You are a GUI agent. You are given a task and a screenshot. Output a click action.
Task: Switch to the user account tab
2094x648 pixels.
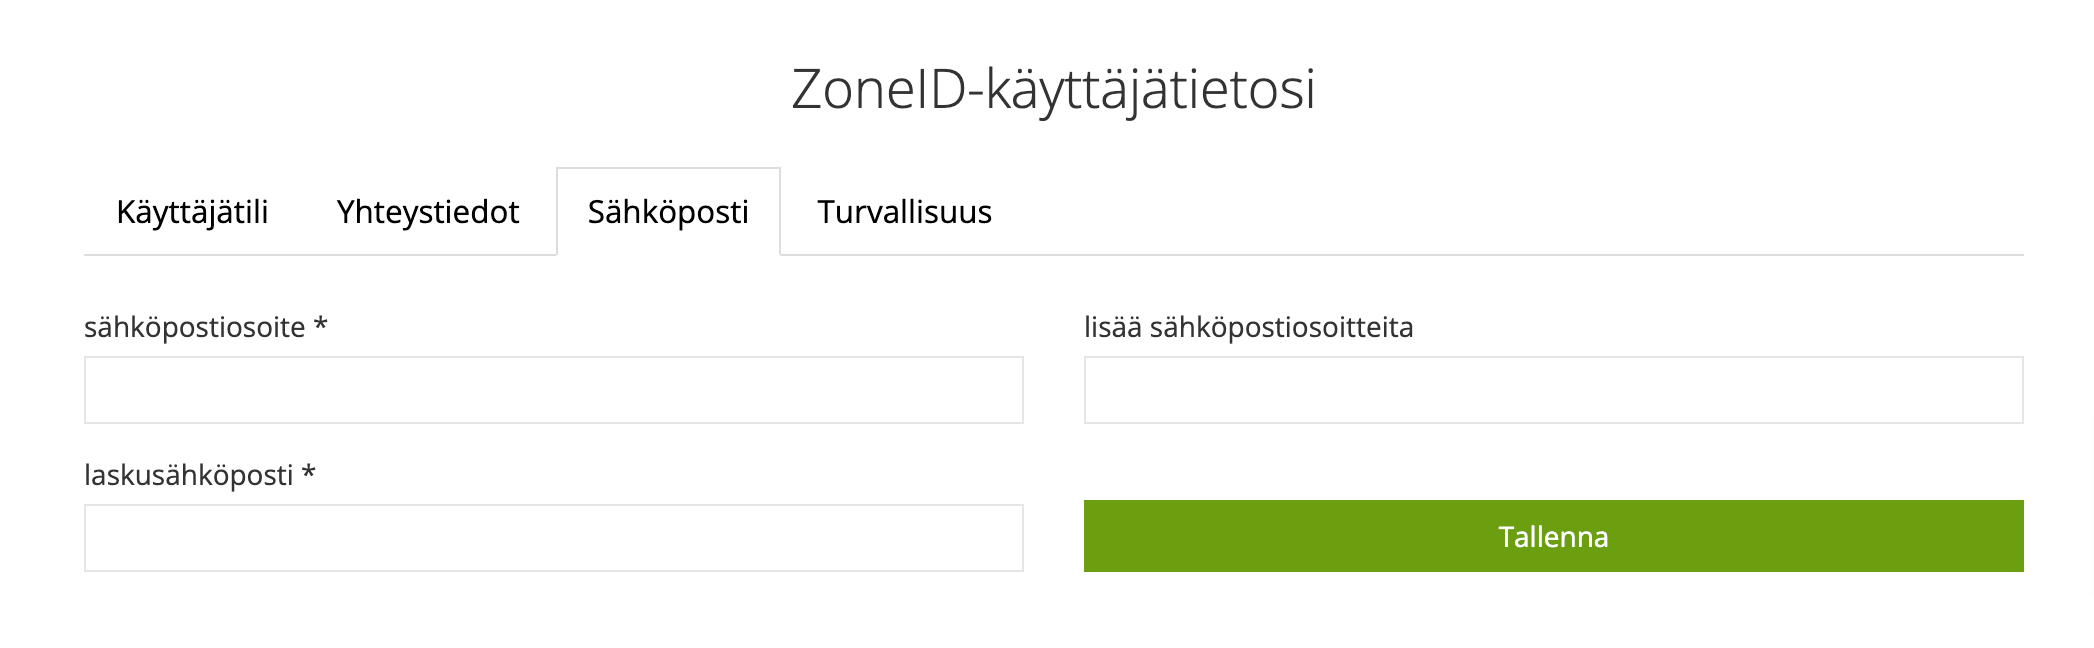coord(192,212)
